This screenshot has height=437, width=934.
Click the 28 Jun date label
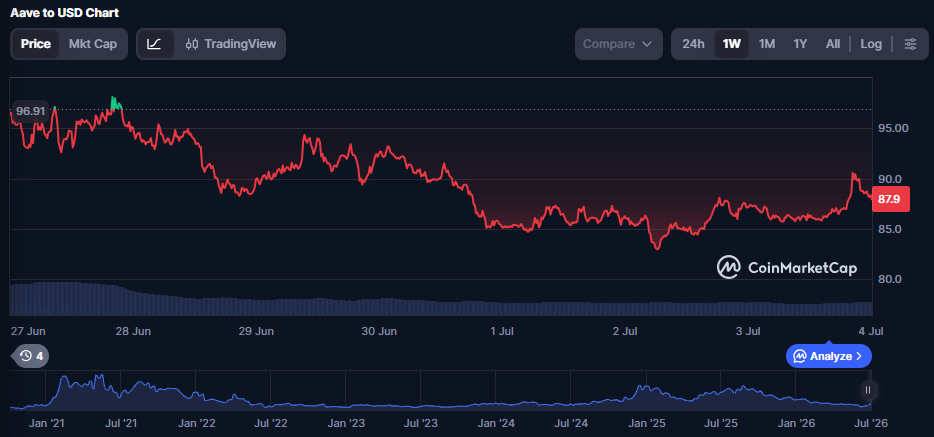[x=133, y=331]
